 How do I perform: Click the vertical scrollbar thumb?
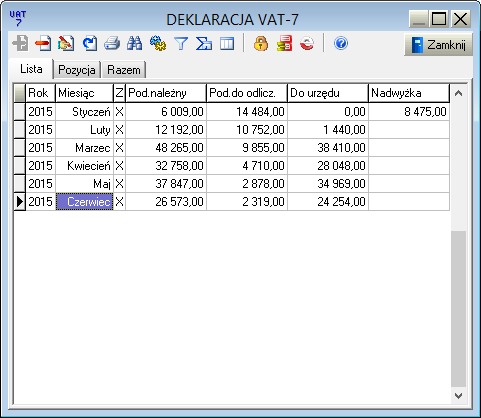458,309
